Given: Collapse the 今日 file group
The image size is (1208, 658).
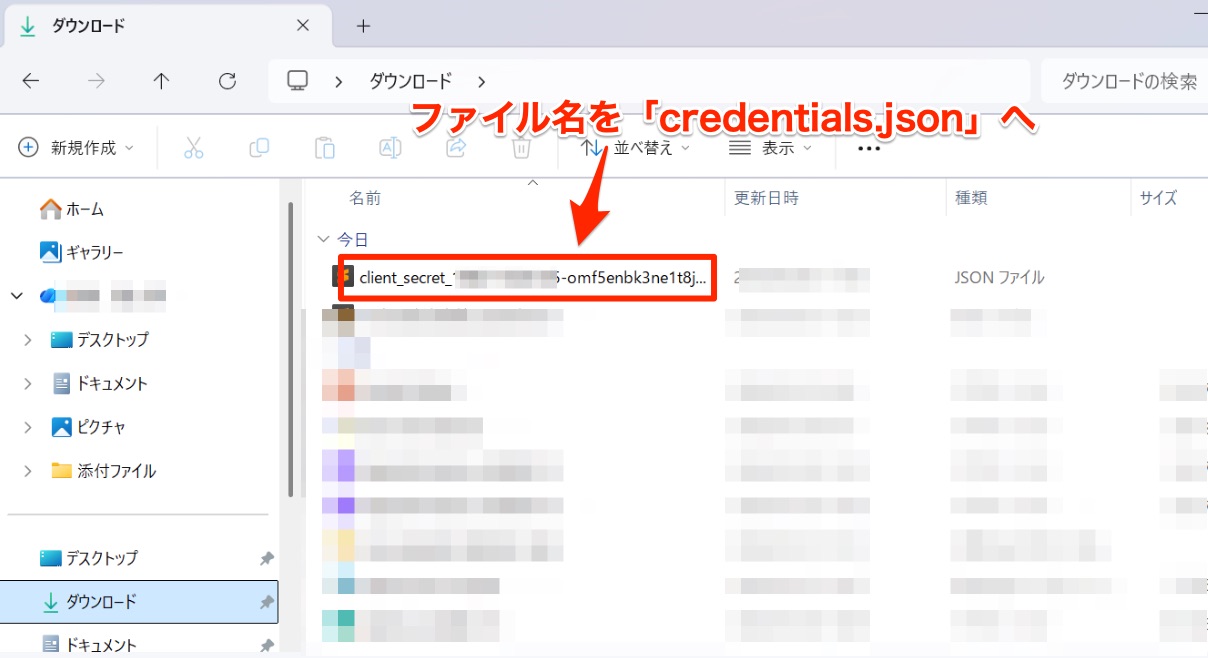Looking at the screenshot, I should (322, 240).
